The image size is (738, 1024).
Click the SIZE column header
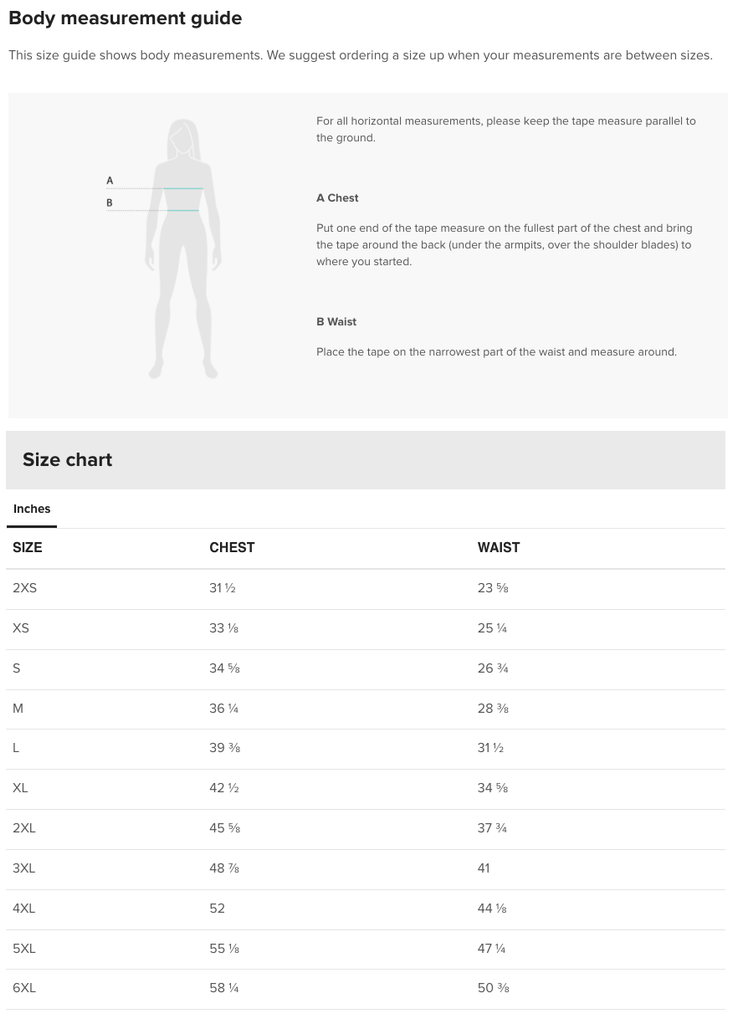pyautogui.click(x=27, y=547)
